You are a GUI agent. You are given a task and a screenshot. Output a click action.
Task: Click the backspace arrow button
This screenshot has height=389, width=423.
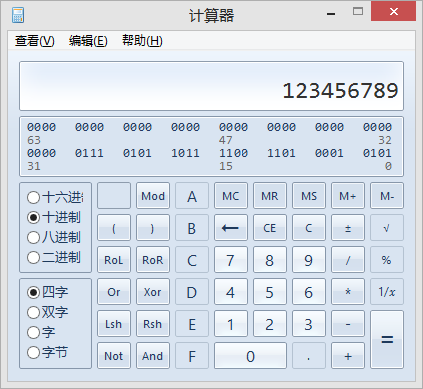coord(231,228)
